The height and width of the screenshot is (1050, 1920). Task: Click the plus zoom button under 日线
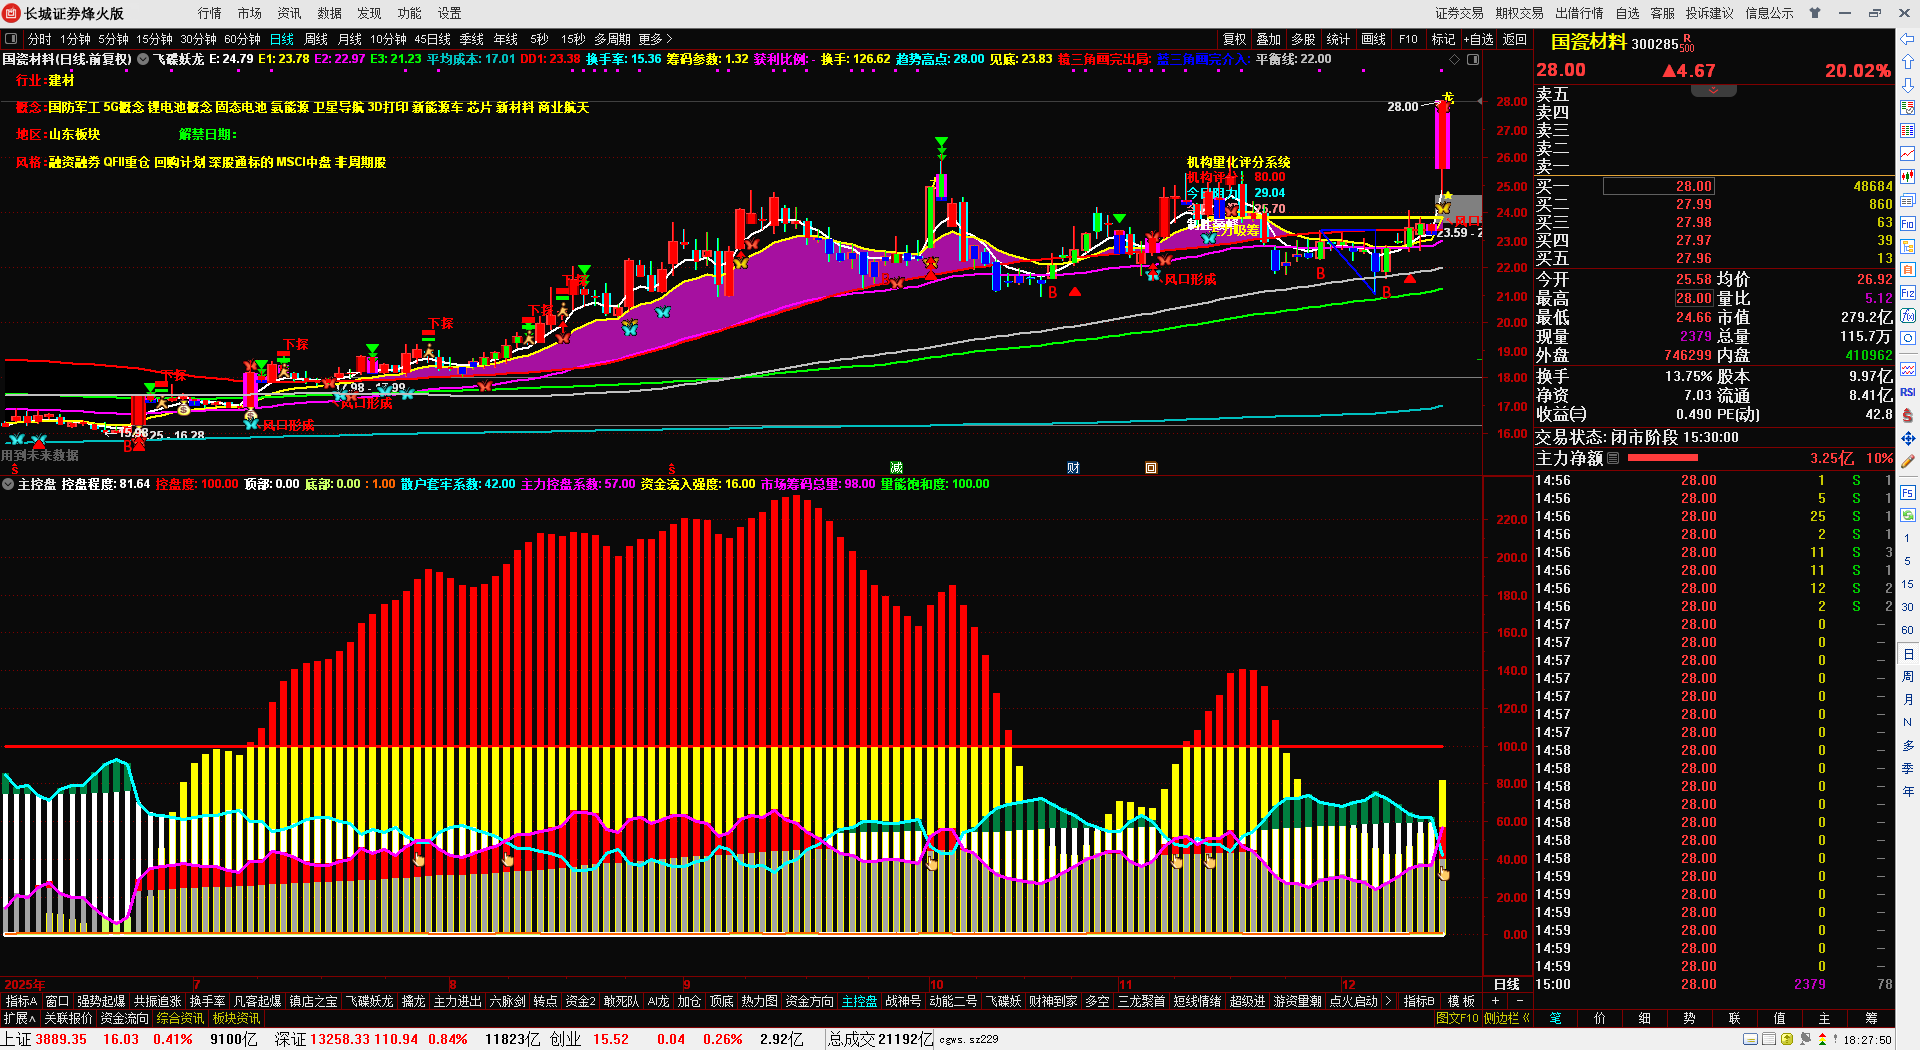pyautogui.click(x=1496, y=1001)
